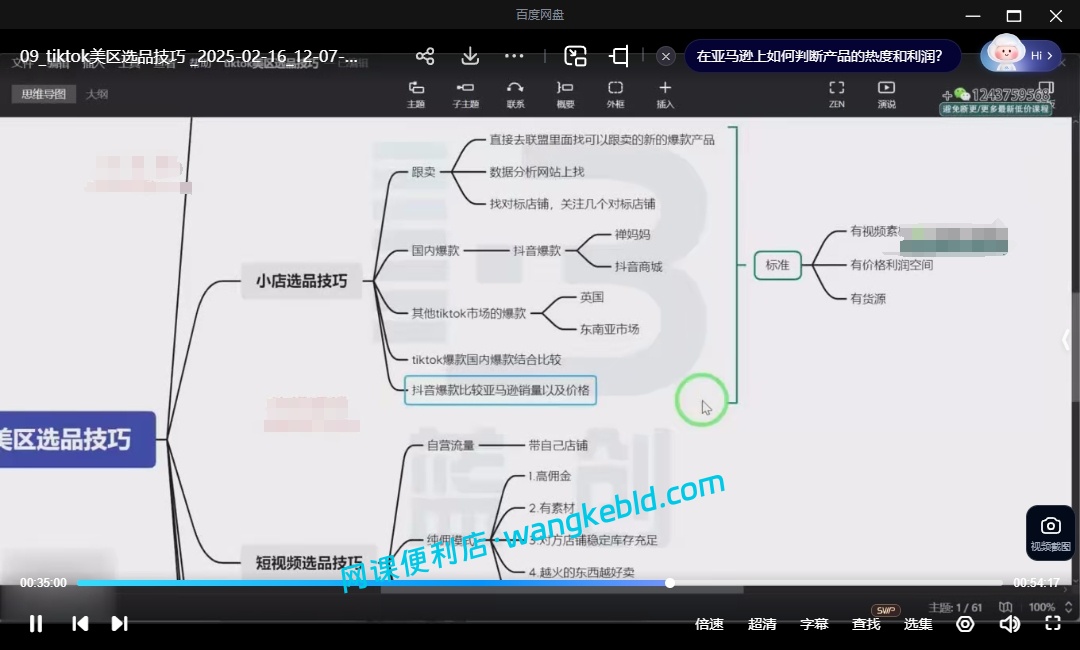The width and height of the screenshot is (1080, 650).
Task: Click the 自营流量 node
Action: (450, 445)
